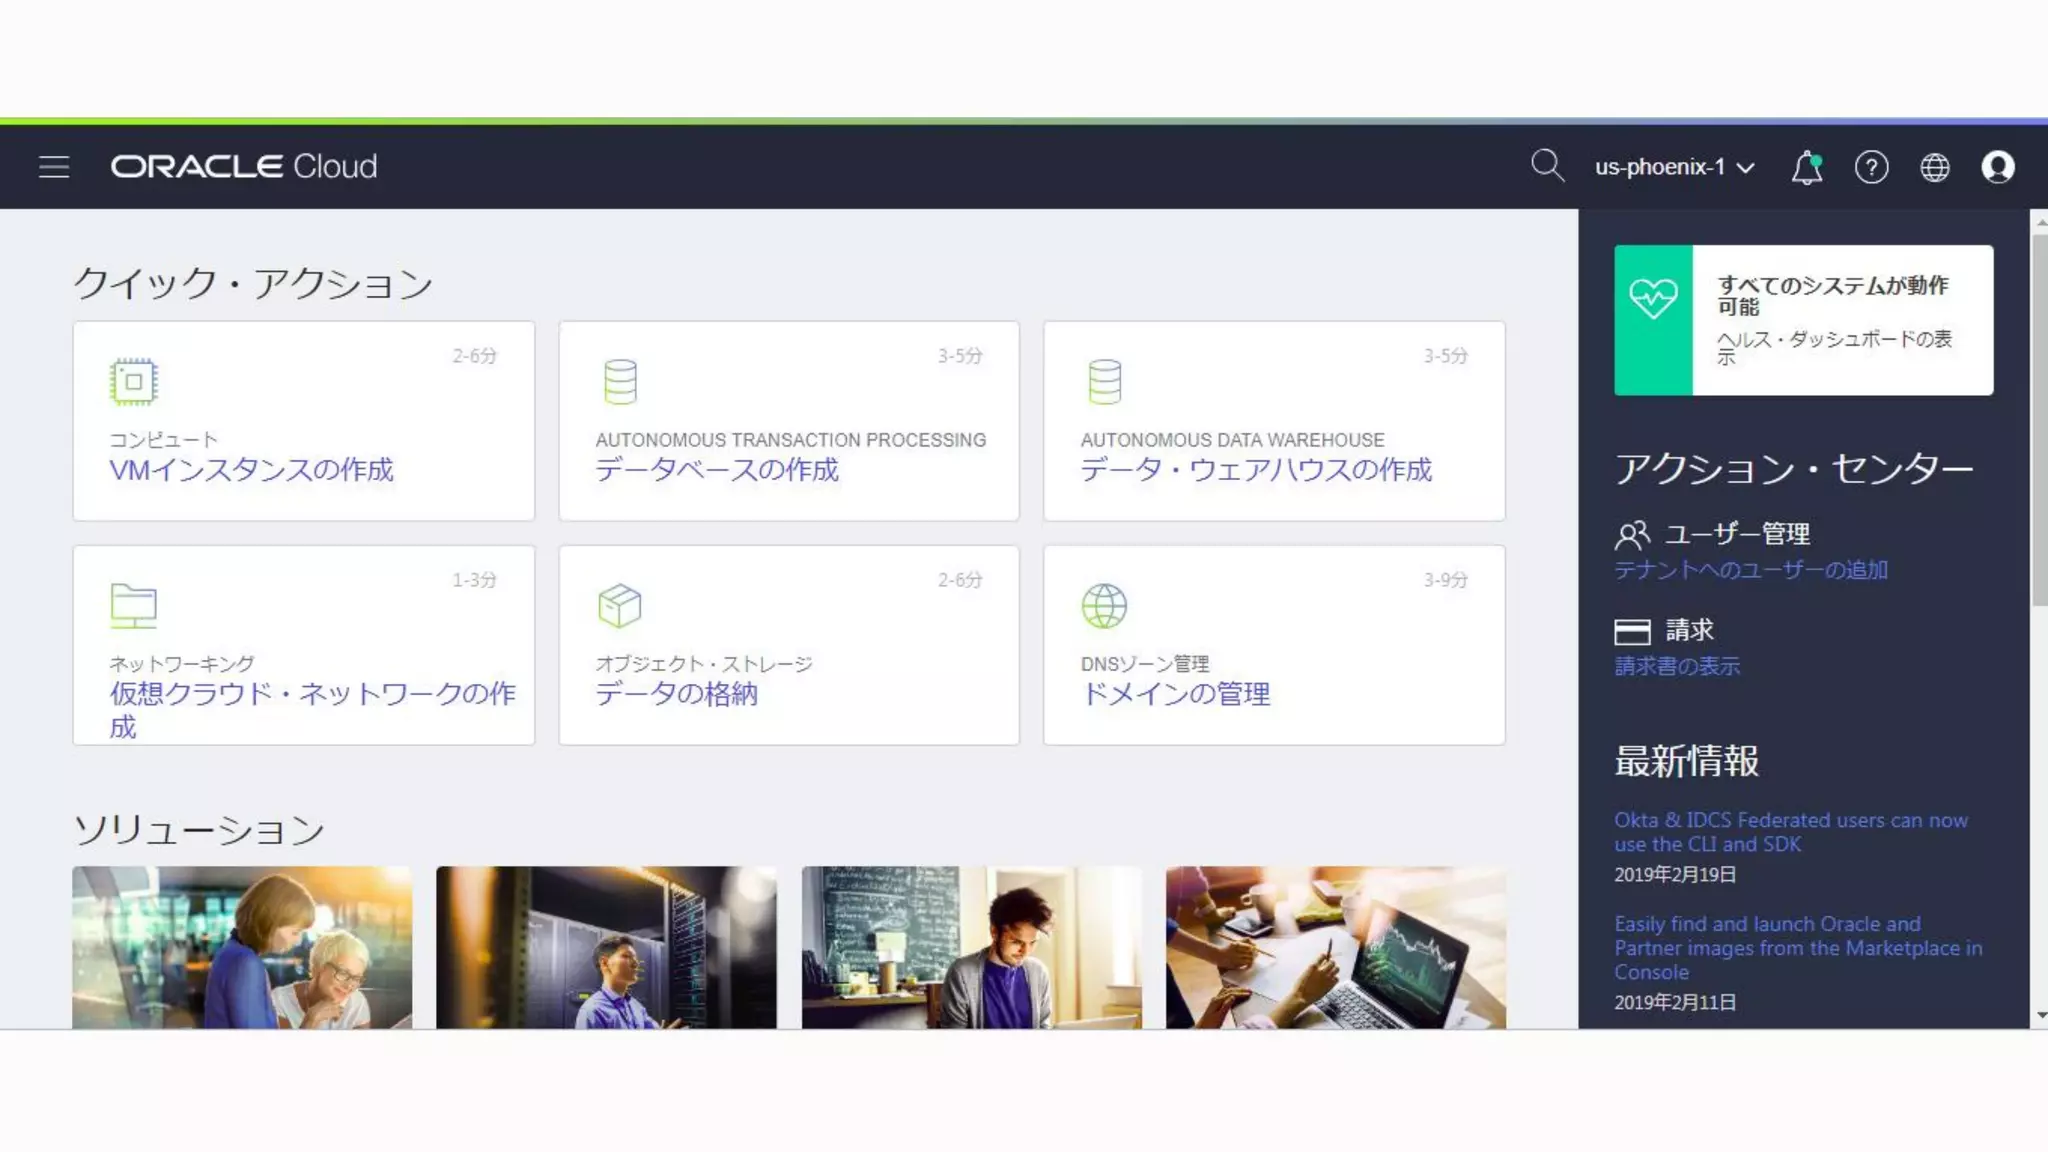Open VMインスタンスの作成 link
Image resolution: width=2048 pixels, height=1152 pixels.
pyautogui.click(x=251, y=469)
